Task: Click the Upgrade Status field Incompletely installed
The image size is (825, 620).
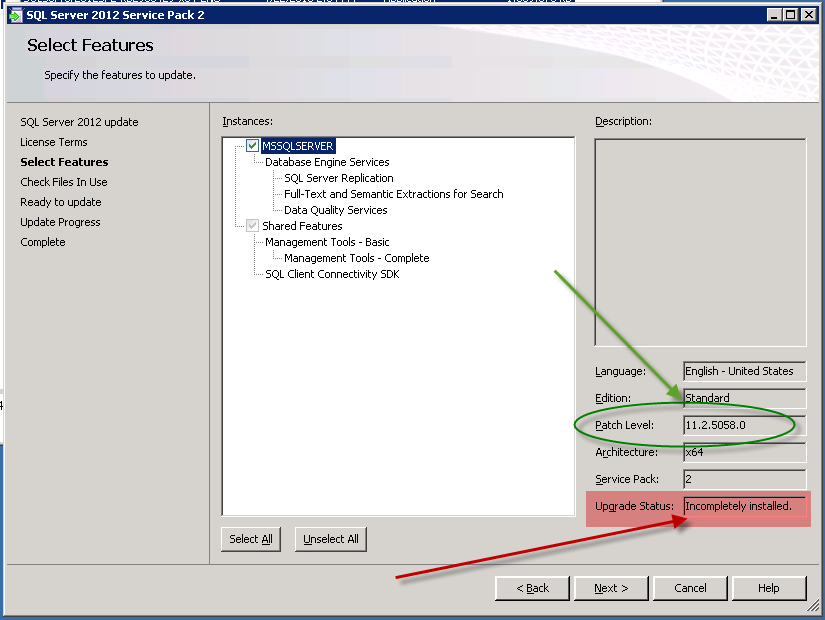Action: tap(744, 506)
